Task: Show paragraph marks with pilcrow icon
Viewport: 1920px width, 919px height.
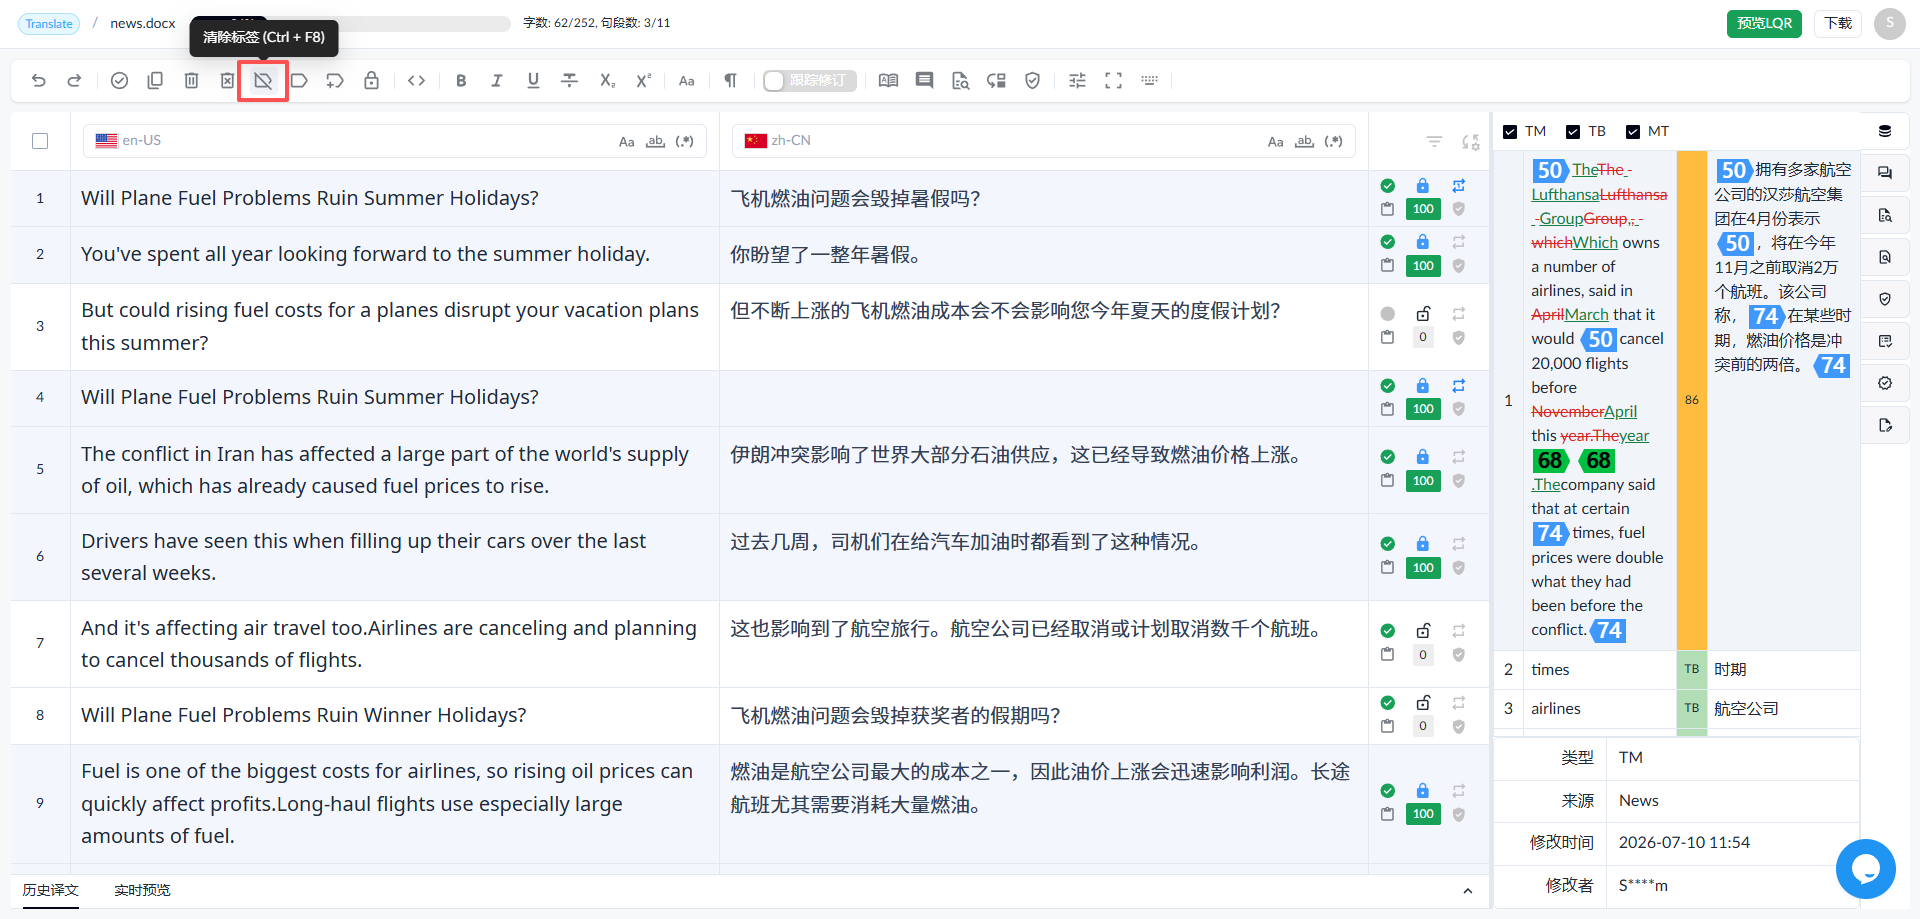Action: (x=731, y=81)
